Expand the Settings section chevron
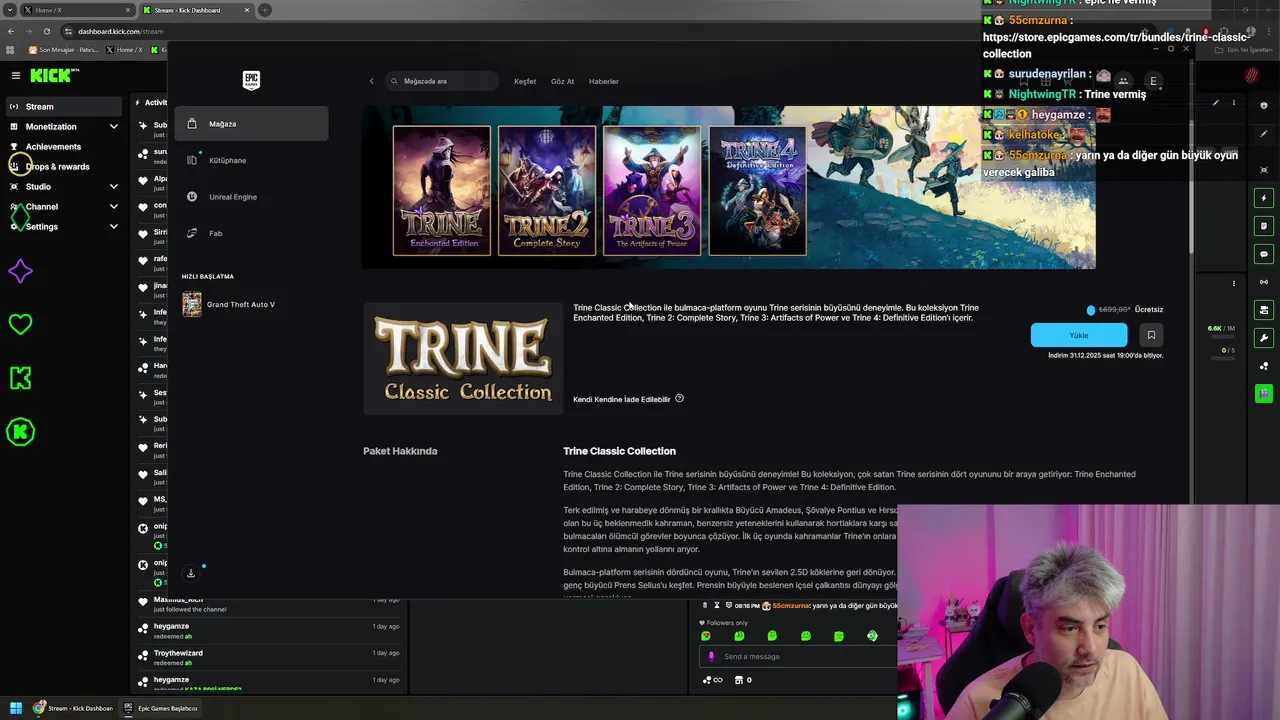Image resolution: width=1280 pixels, height=720 pixels. [x=113, y=227]
